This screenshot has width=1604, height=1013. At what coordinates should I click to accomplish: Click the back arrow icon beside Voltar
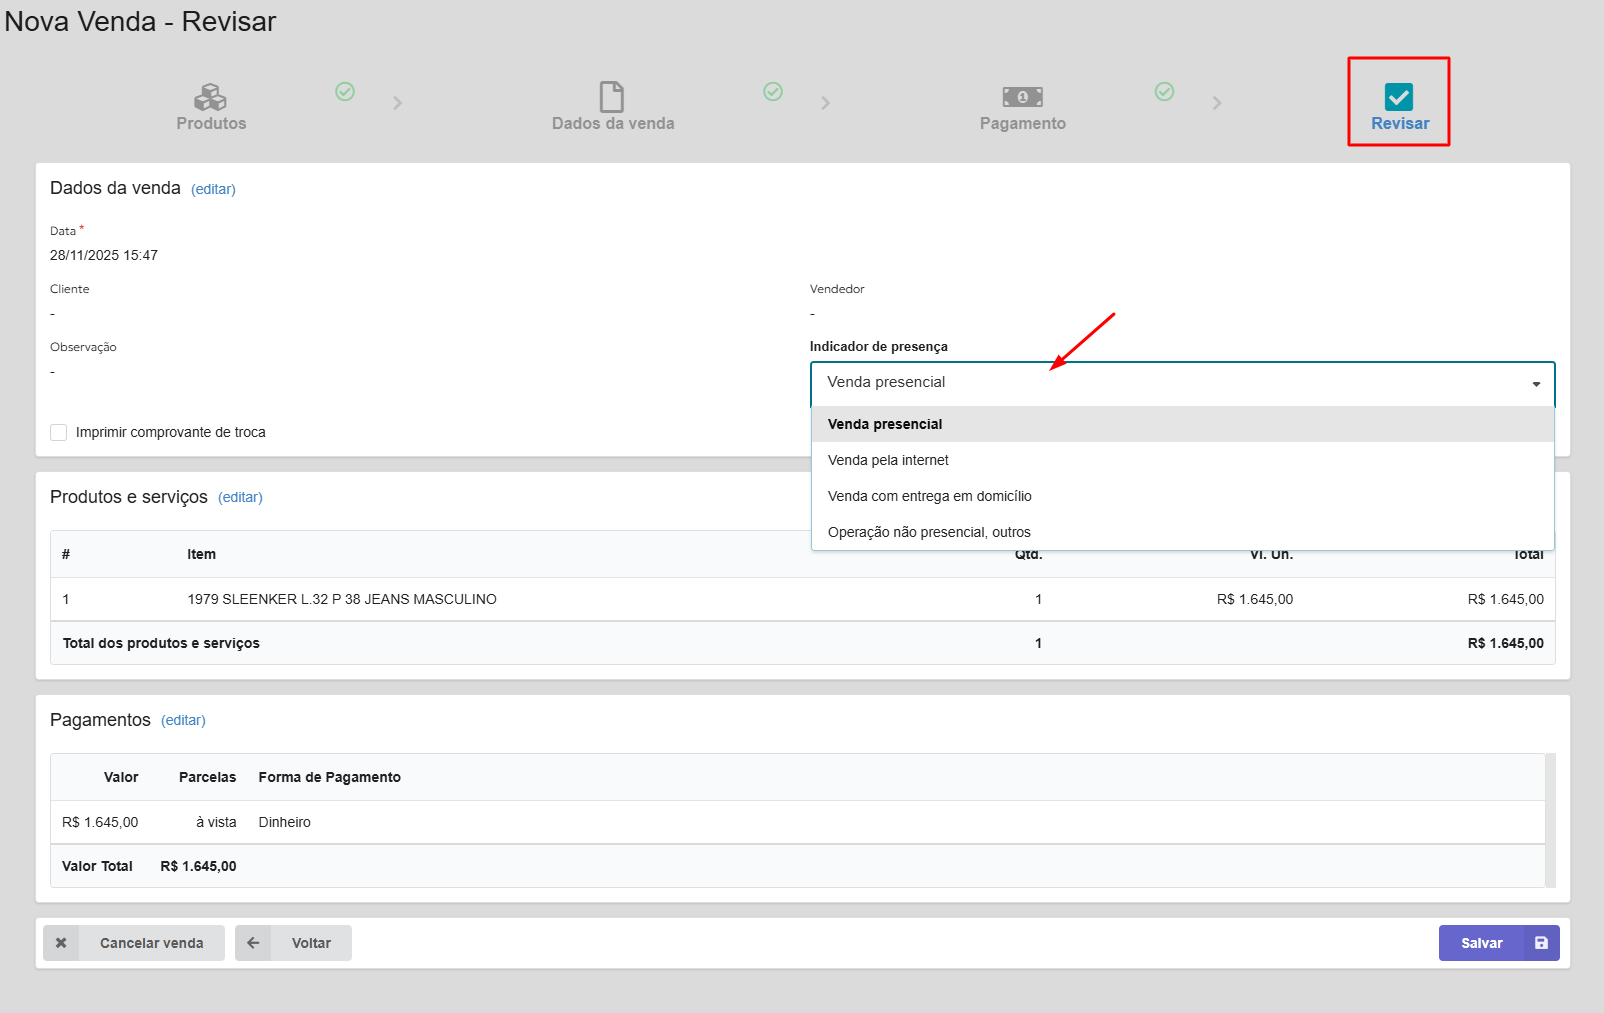click(x=253, y=943)
